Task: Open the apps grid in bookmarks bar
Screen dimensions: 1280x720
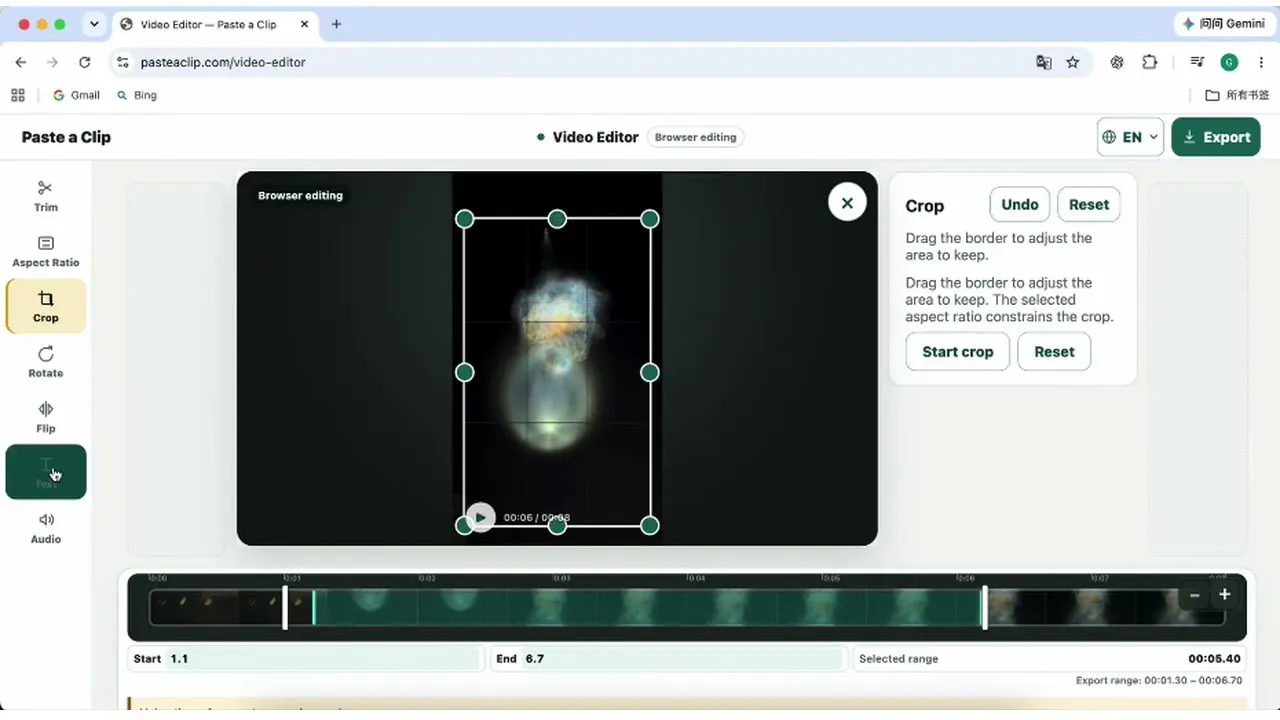Action: pyautogui.click(x=18, y=95)
